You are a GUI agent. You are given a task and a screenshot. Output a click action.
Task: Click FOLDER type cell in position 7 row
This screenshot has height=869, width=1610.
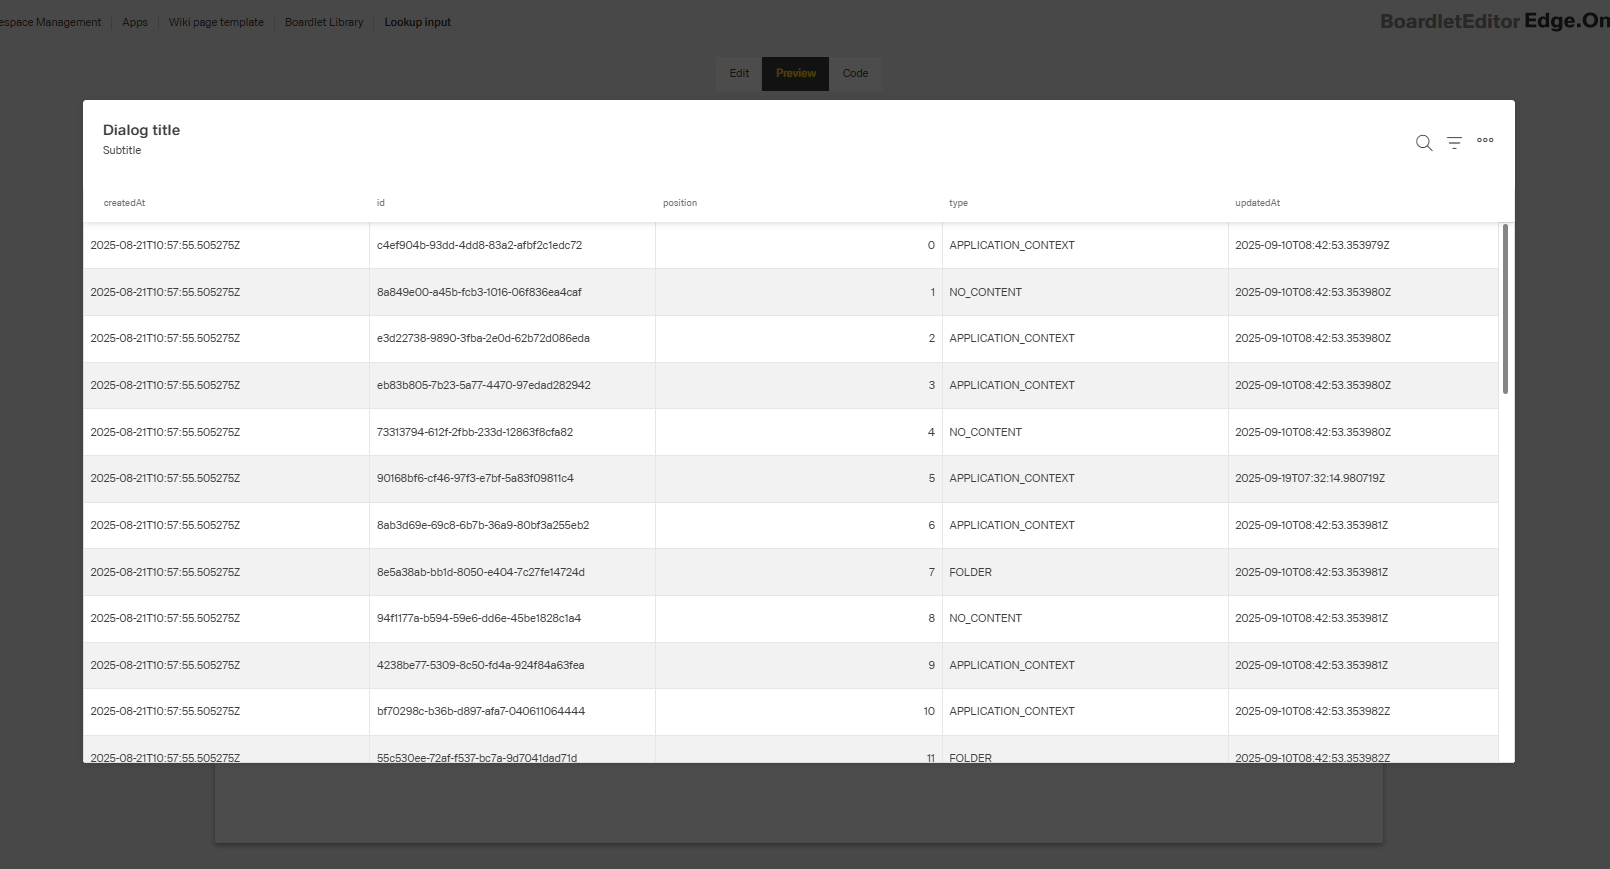1085,572
